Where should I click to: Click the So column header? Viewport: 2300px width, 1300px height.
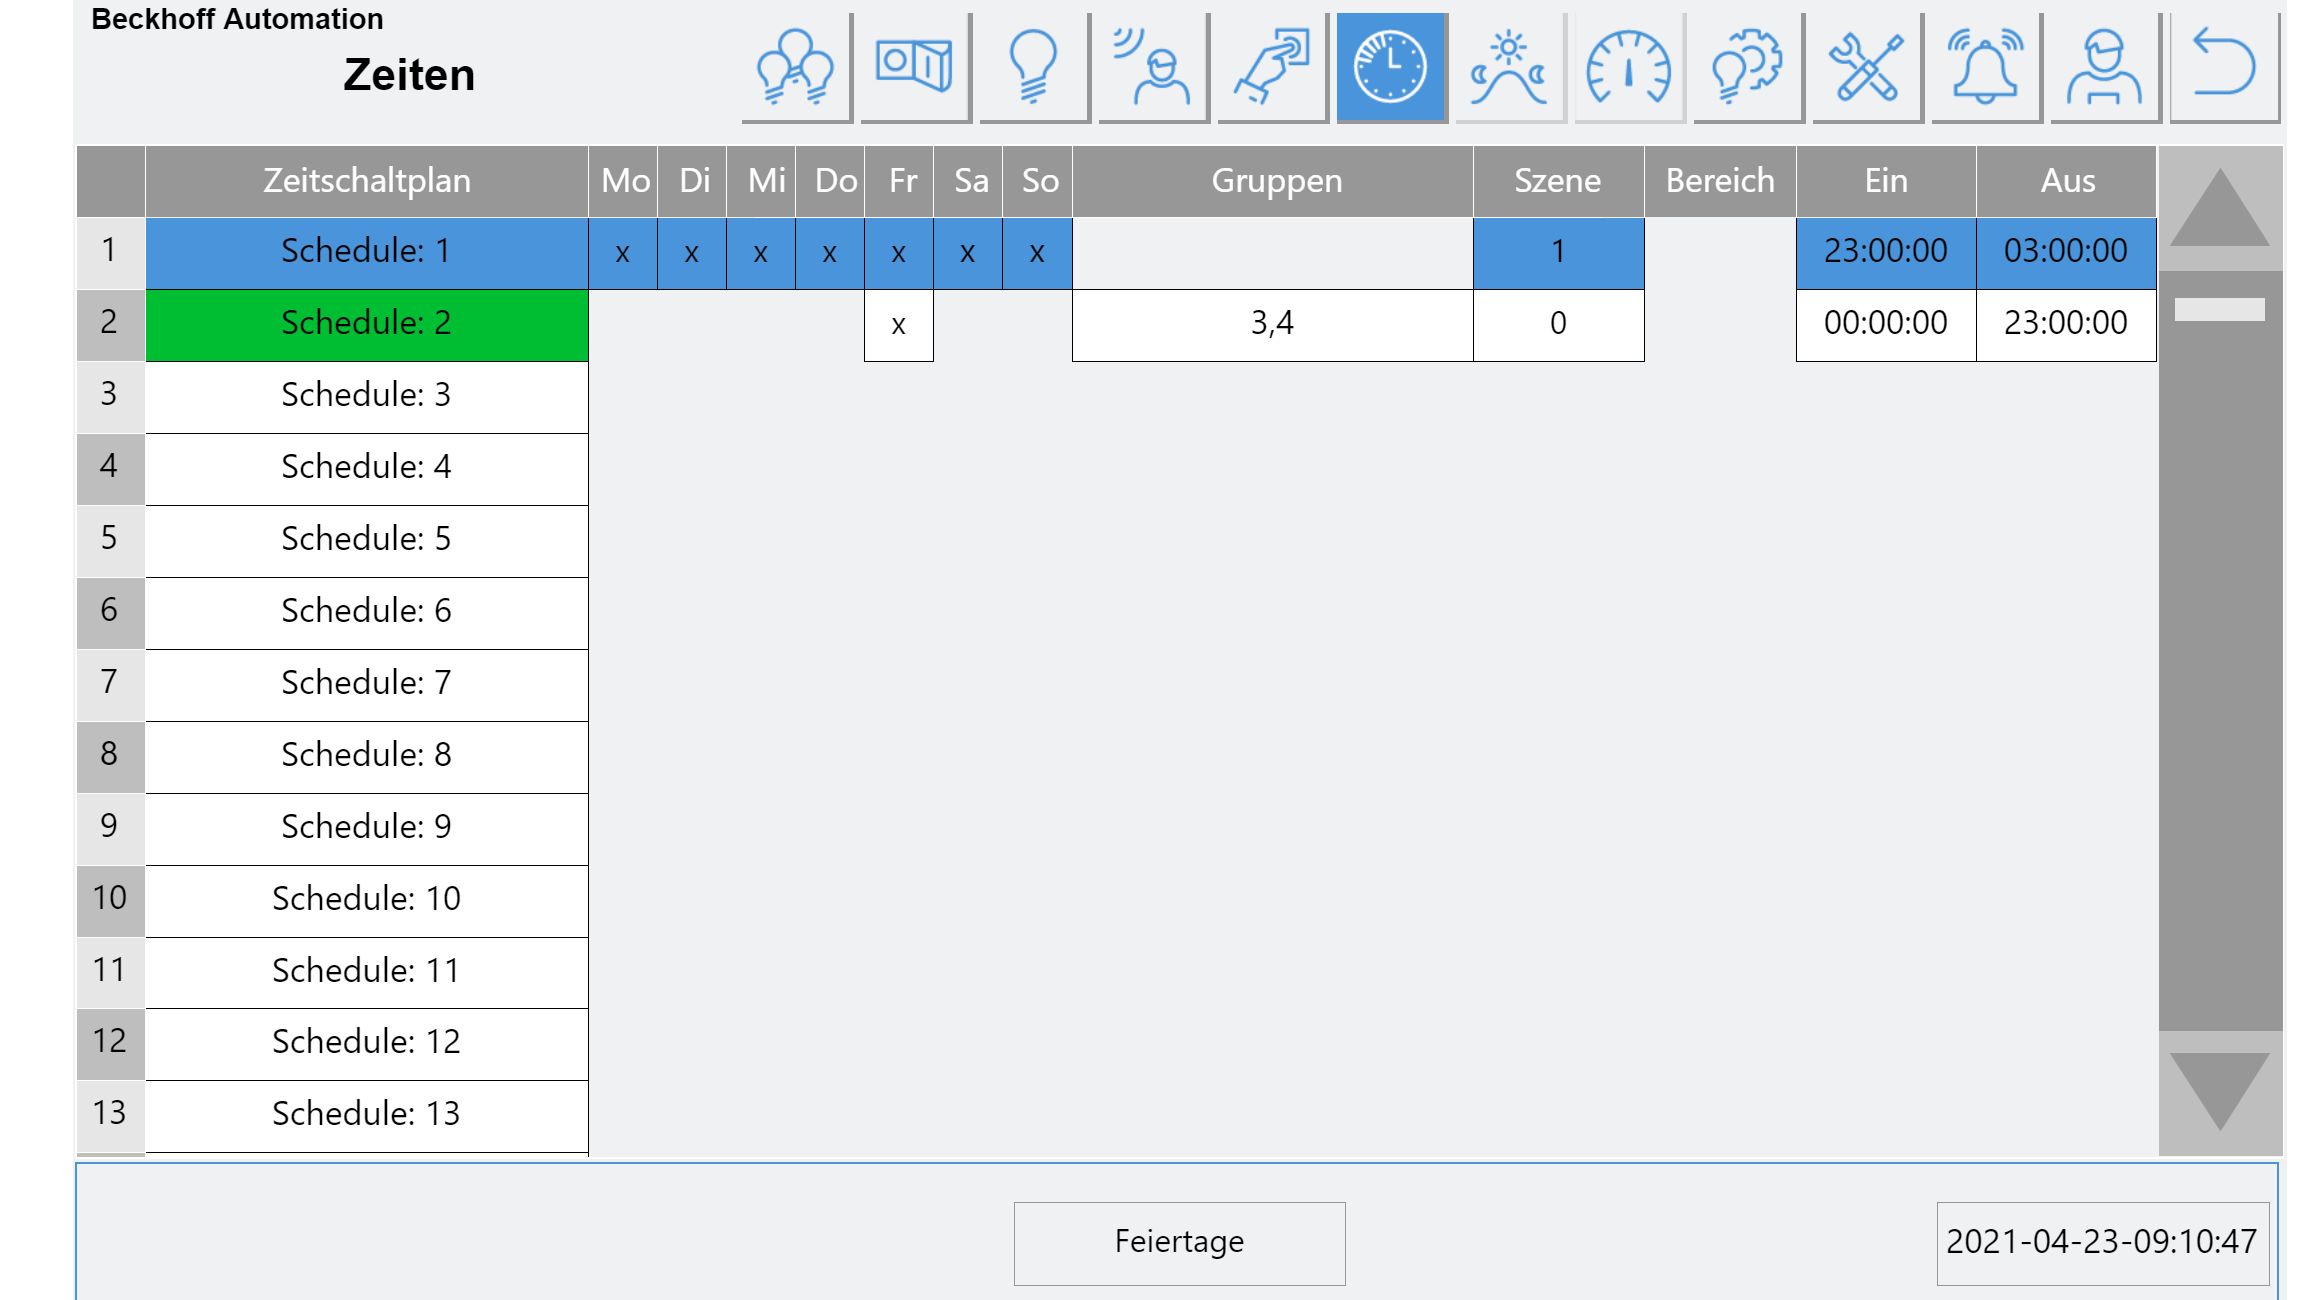1037,181
